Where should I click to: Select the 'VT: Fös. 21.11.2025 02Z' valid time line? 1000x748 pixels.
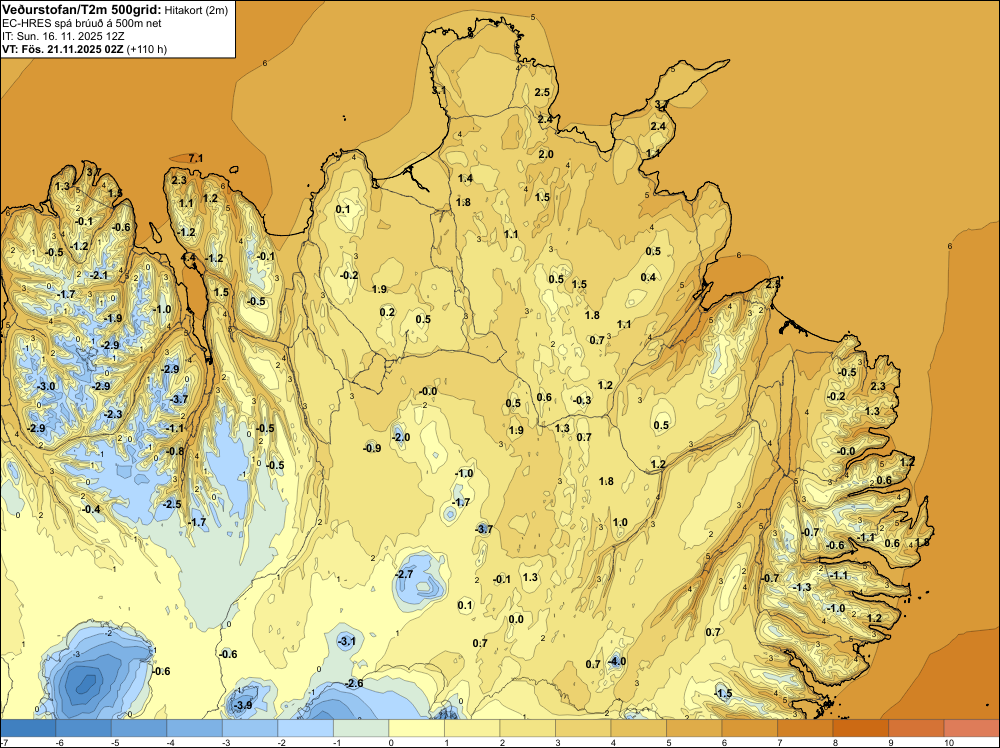(x=63, y=49)
